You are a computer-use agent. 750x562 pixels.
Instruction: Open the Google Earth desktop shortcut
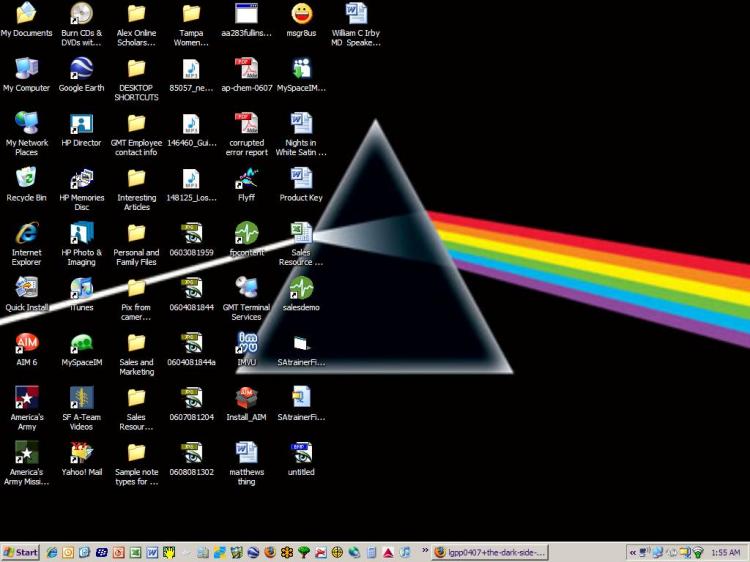(81, 70)
